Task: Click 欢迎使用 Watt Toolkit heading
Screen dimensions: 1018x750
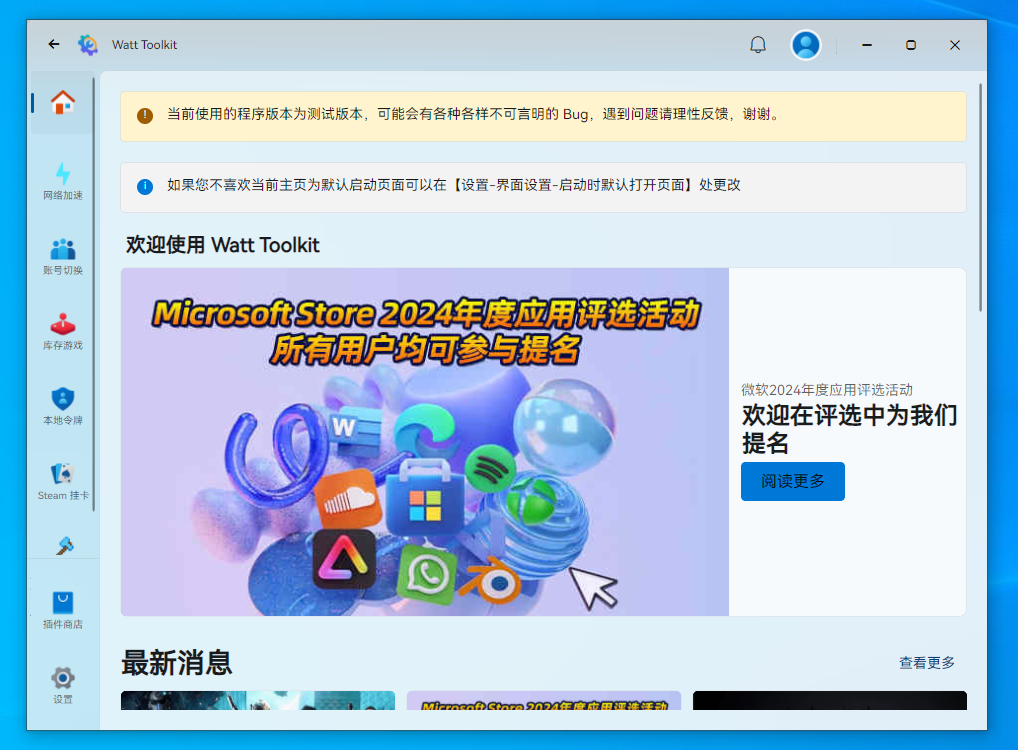Action: click(223, 245)
